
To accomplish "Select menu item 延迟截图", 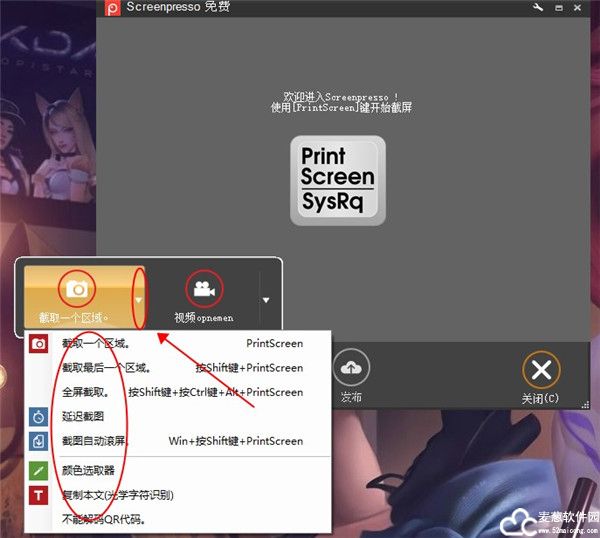I will (x=178, y=416).
